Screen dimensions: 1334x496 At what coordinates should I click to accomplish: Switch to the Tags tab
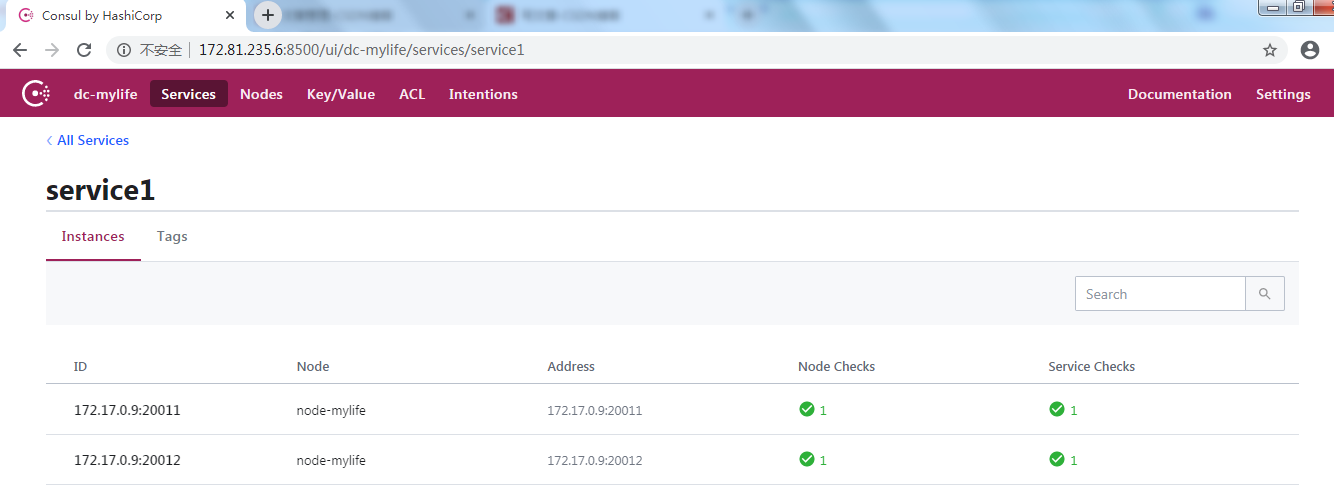coord(172,237)
